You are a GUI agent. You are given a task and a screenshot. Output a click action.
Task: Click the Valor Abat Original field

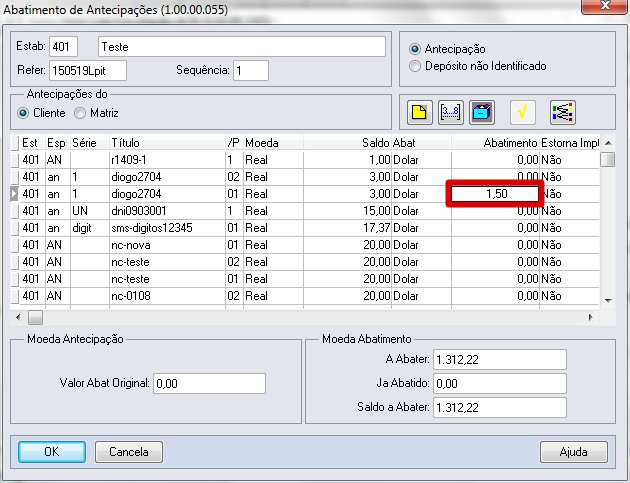pyautogui.click(x=209, y=383)
